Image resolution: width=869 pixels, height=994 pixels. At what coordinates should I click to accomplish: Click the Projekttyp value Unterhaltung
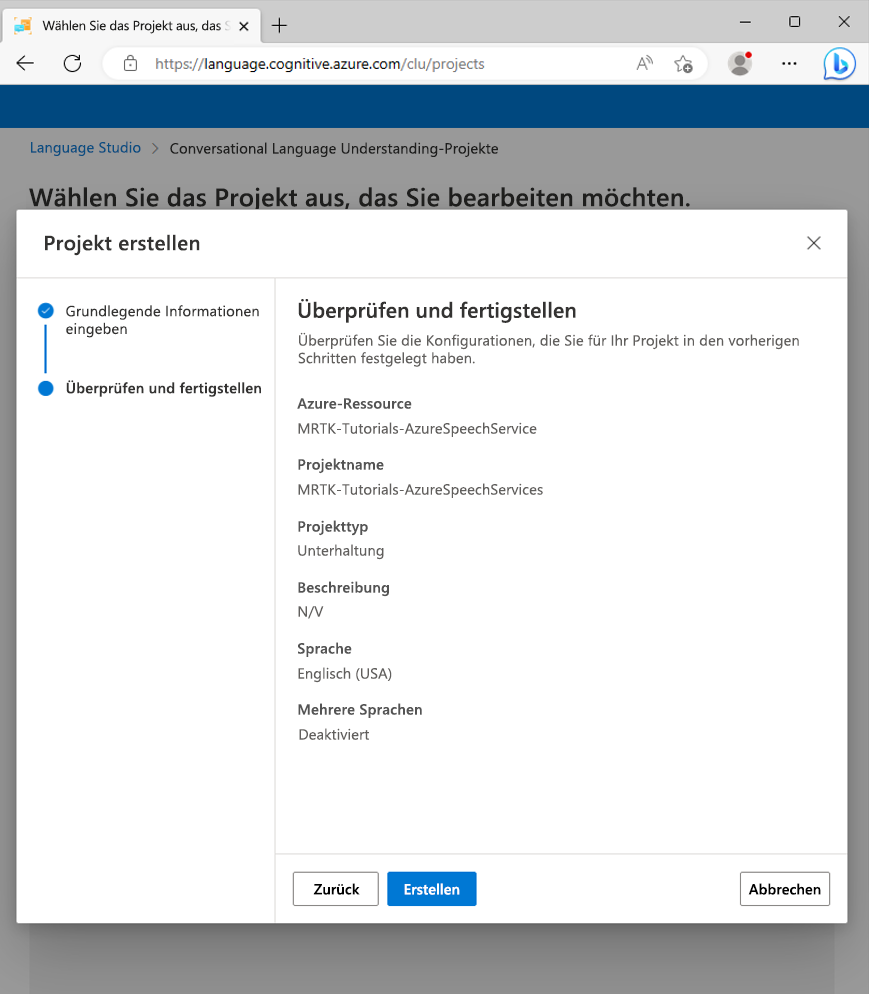coord(341,551)
